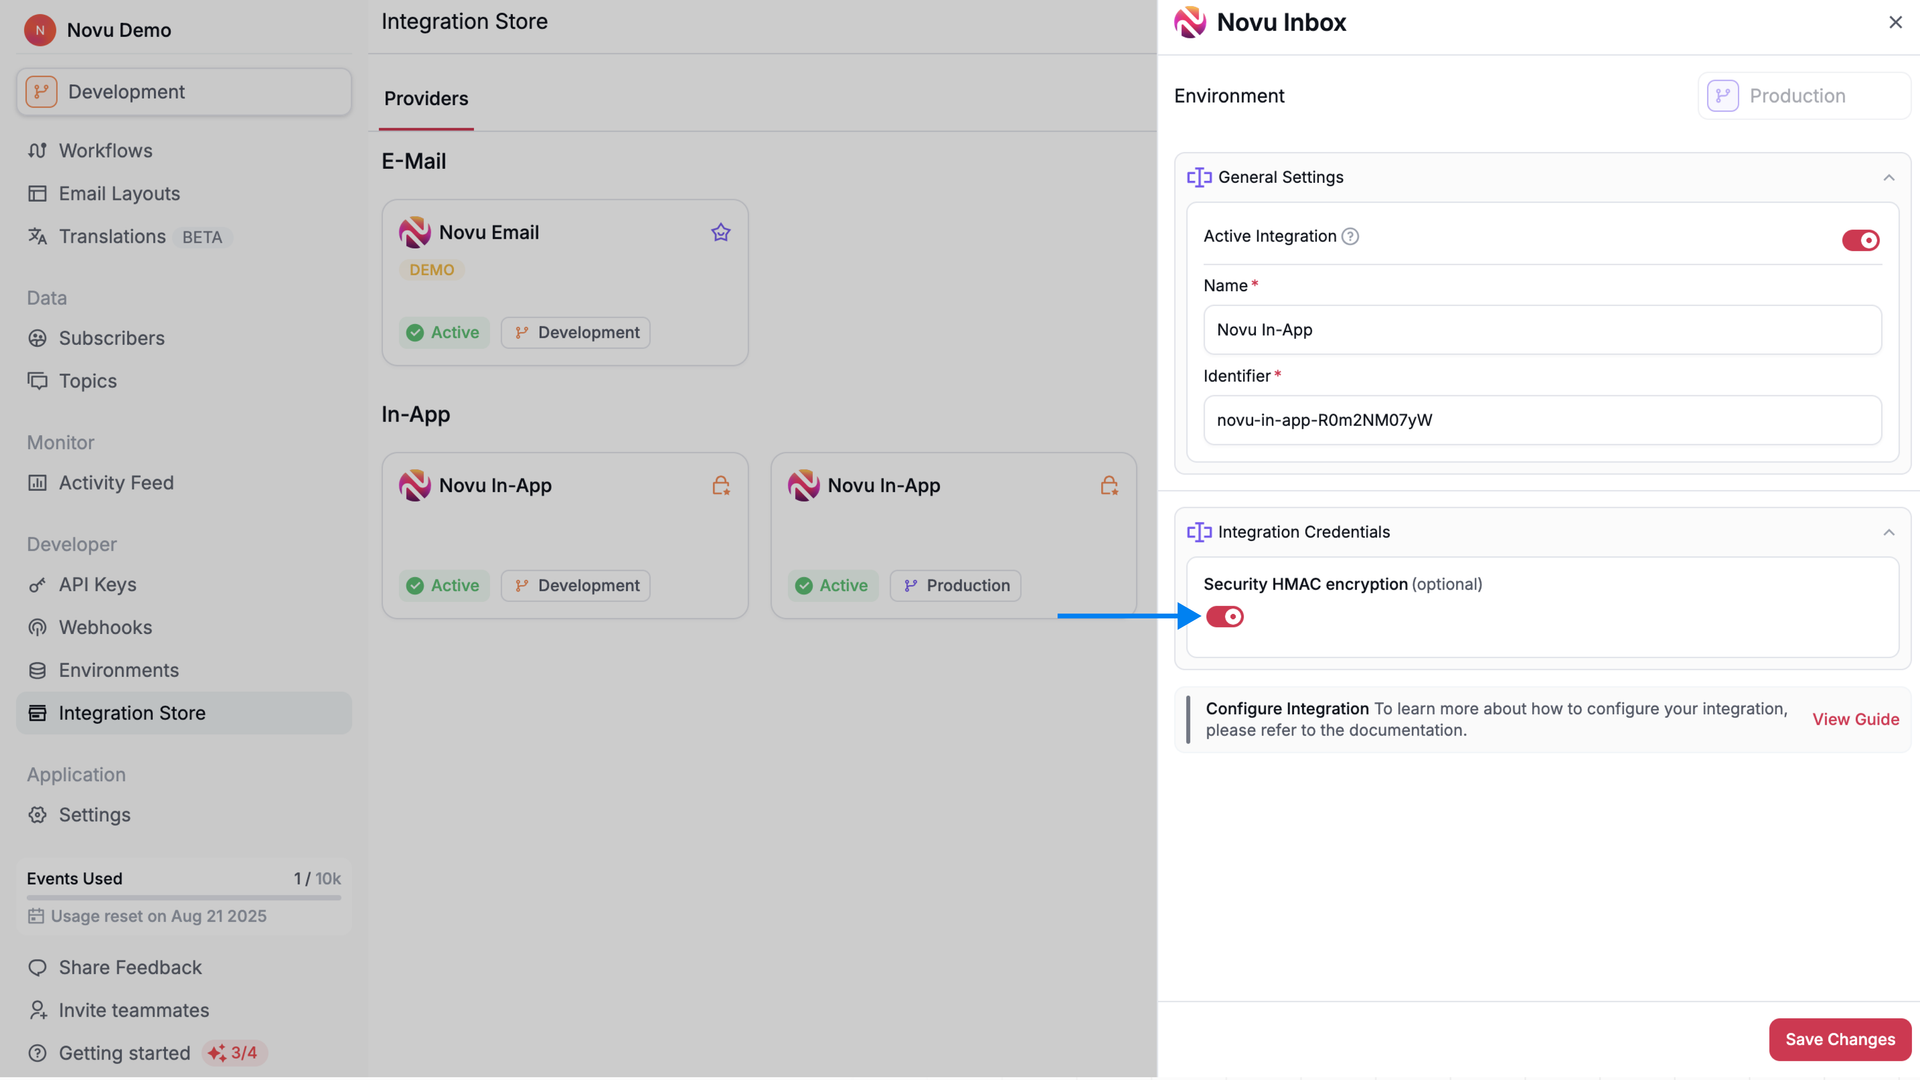Click the Save Changes button

pyautogui.click(x=1839, y=1039)
